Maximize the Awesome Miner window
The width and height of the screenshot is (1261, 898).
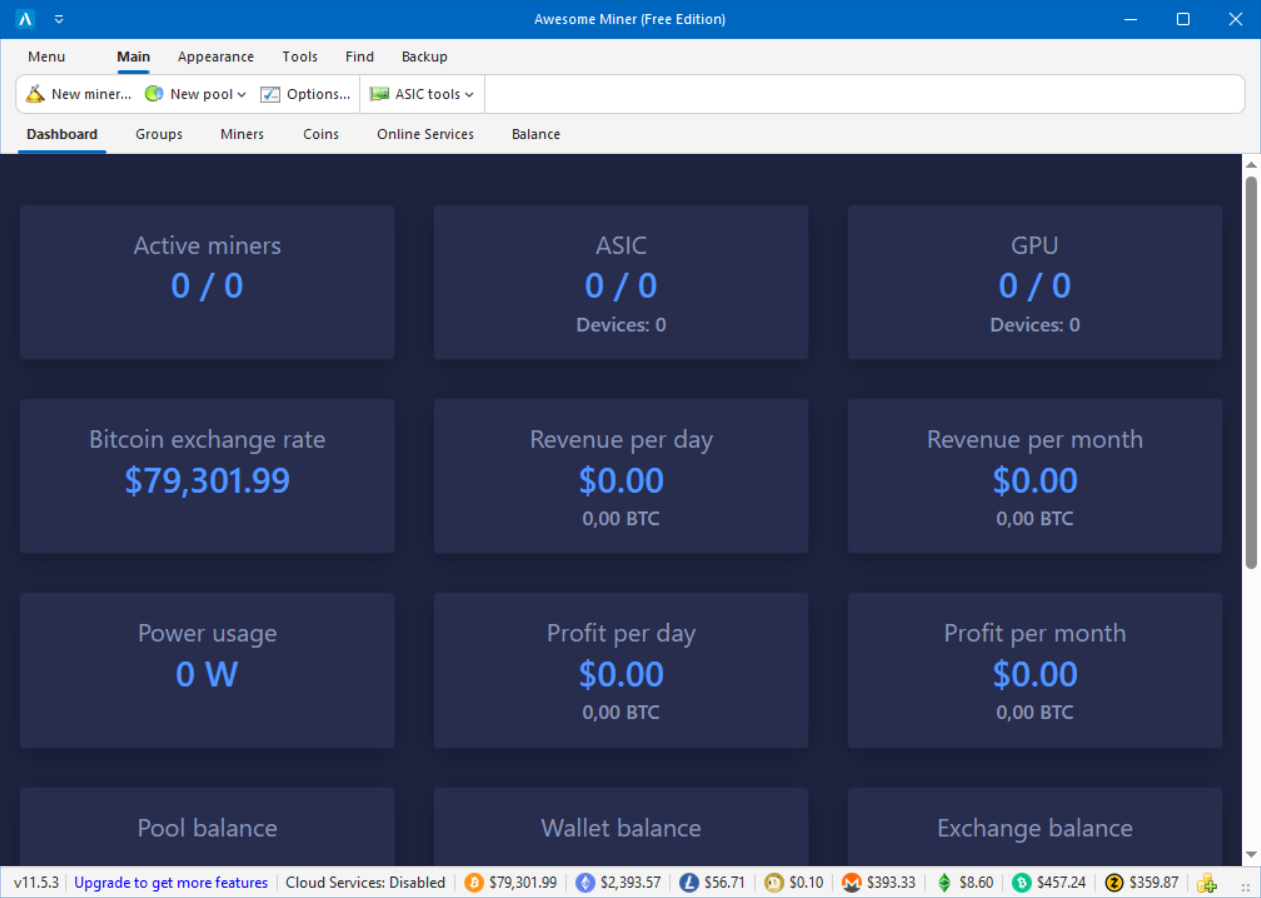1183,19
